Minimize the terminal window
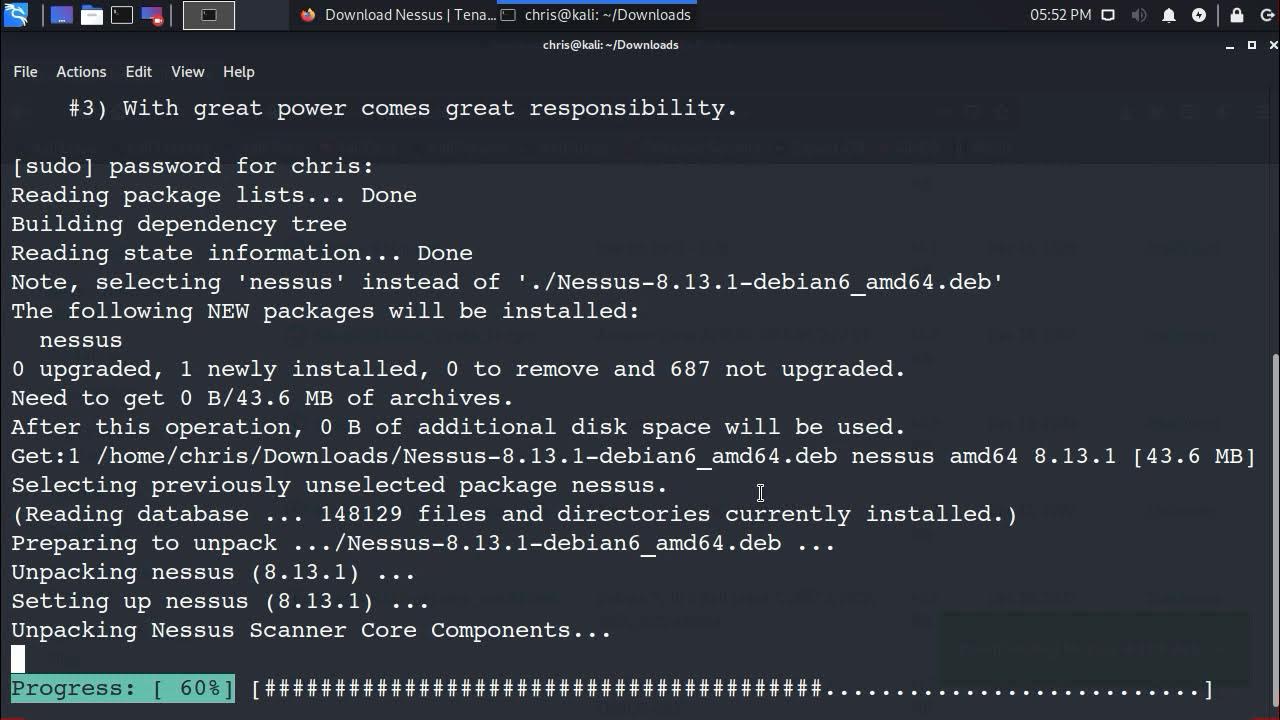1280x720 pixels. (1230, 45)
